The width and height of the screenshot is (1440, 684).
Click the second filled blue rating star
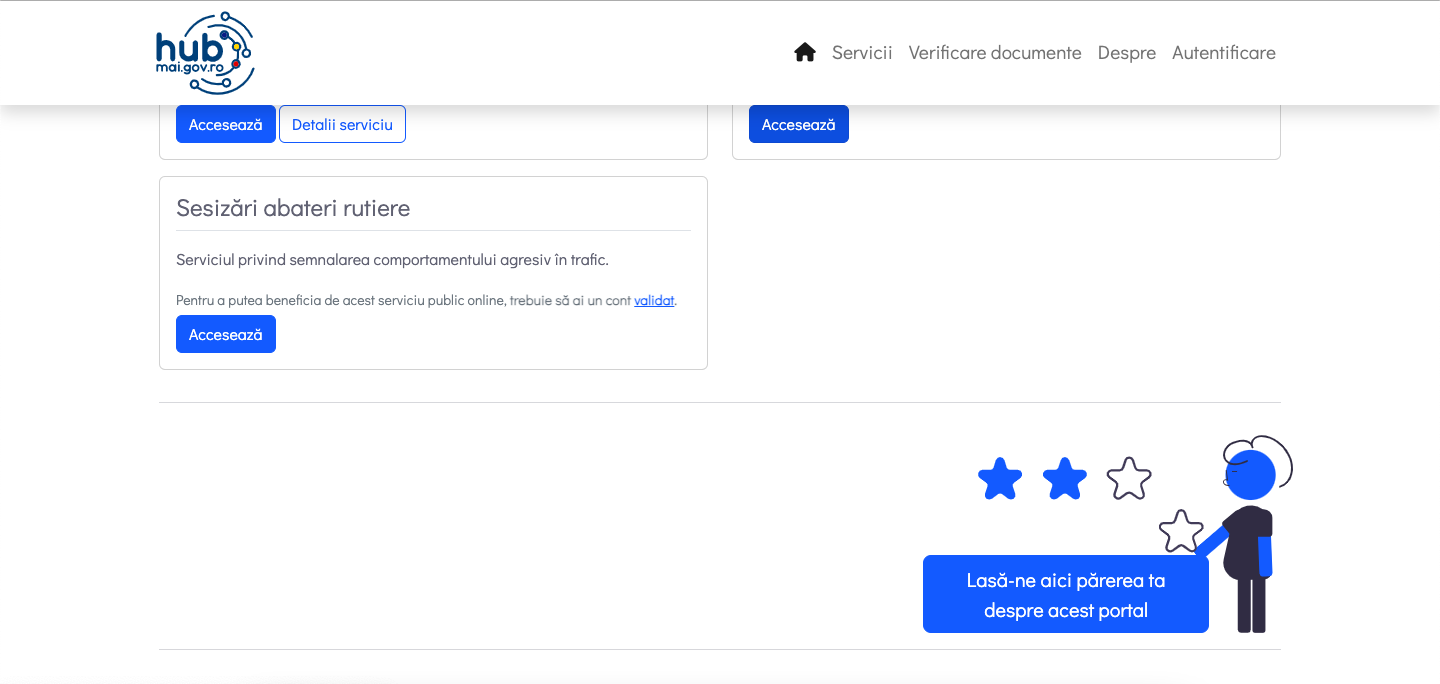(x=1064, y=479)
